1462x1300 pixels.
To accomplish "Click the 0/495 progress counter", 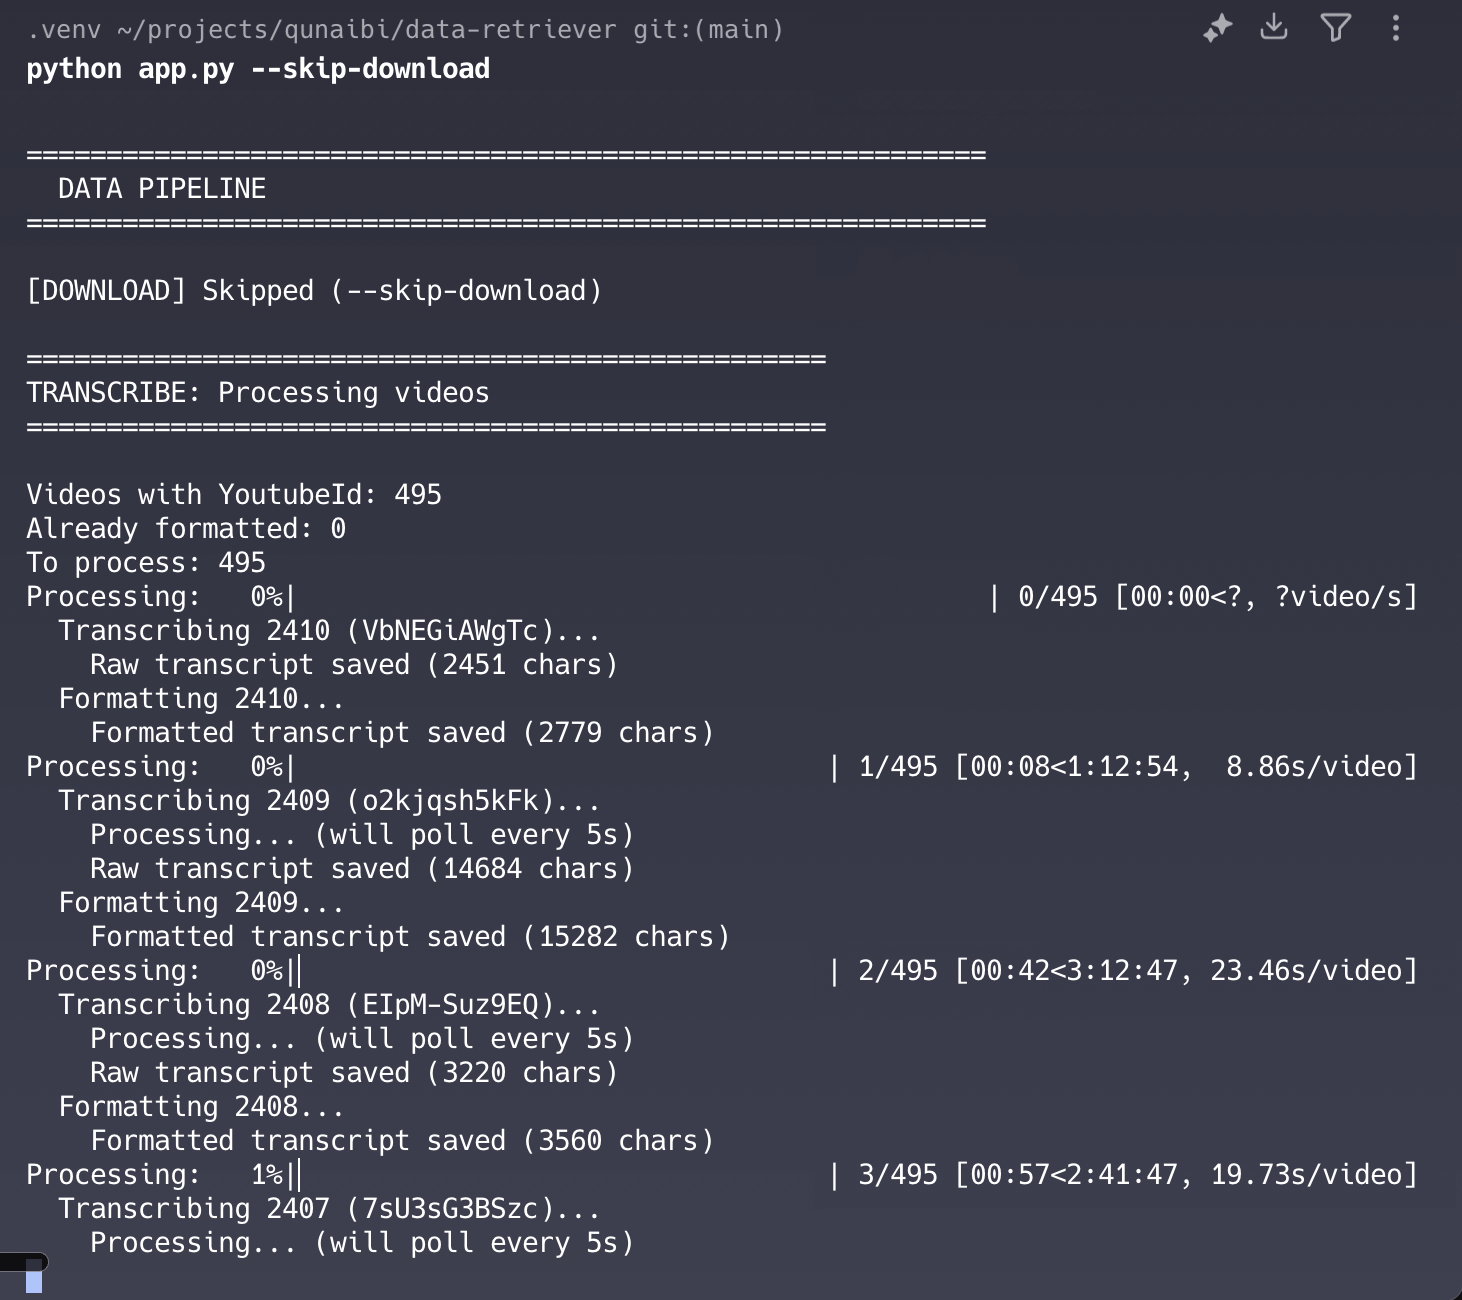I will point(1057,597).
